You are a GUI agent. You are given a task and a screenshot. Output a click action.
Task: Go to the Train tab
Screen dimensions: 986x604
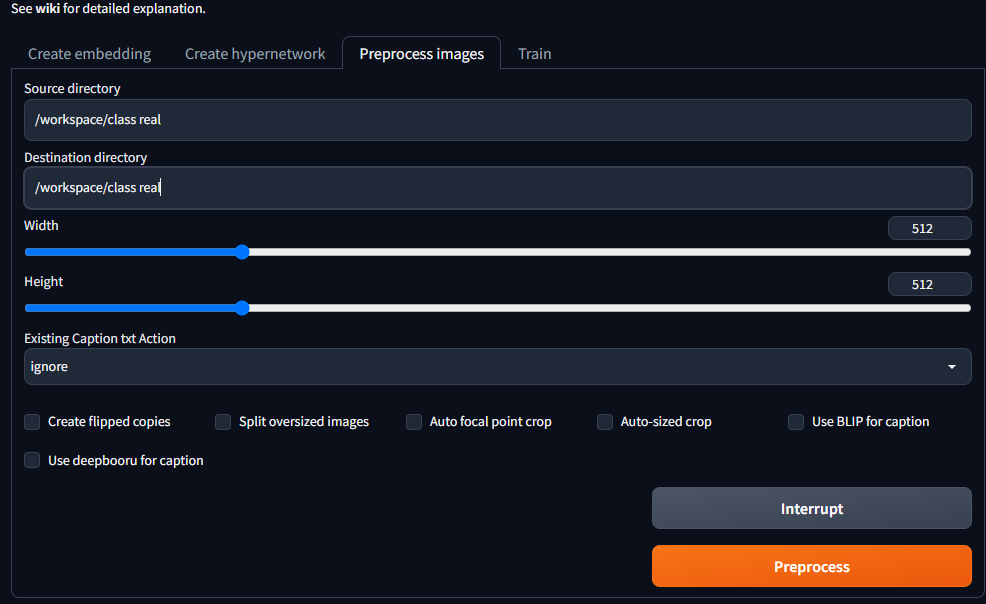[535, 54]
